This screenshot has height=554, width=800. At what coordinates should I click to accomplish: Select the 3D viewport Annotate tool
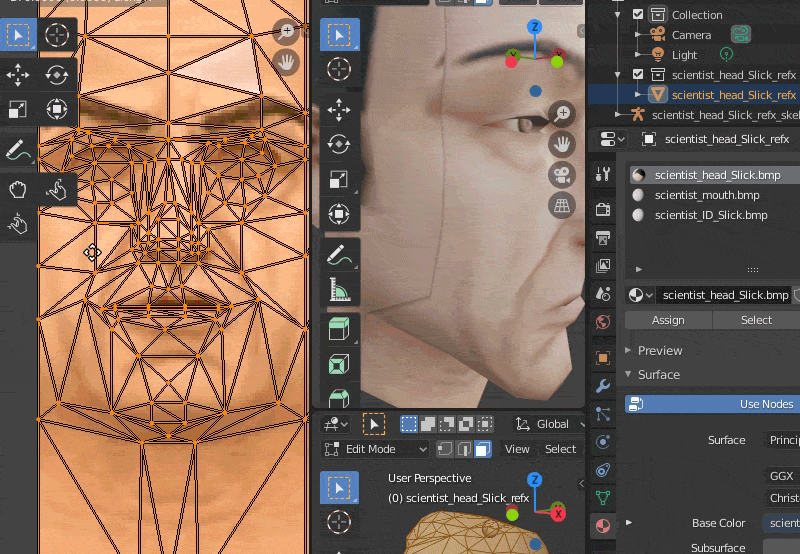point(339,255)
